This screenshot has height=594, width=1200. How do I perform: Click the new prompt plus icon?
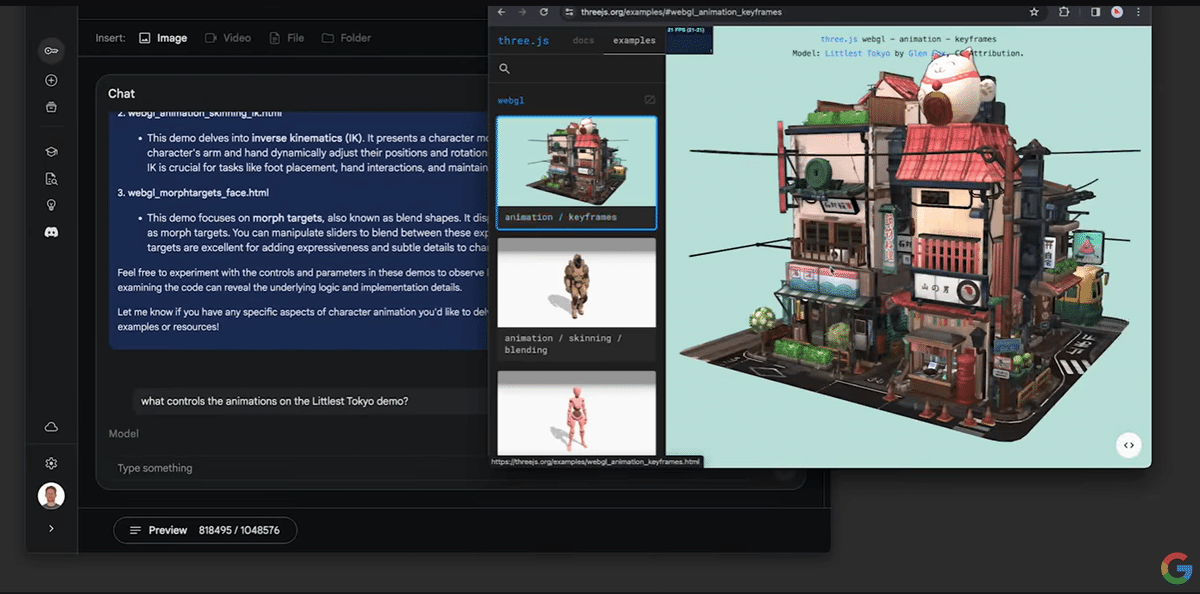tap(51, 80)
